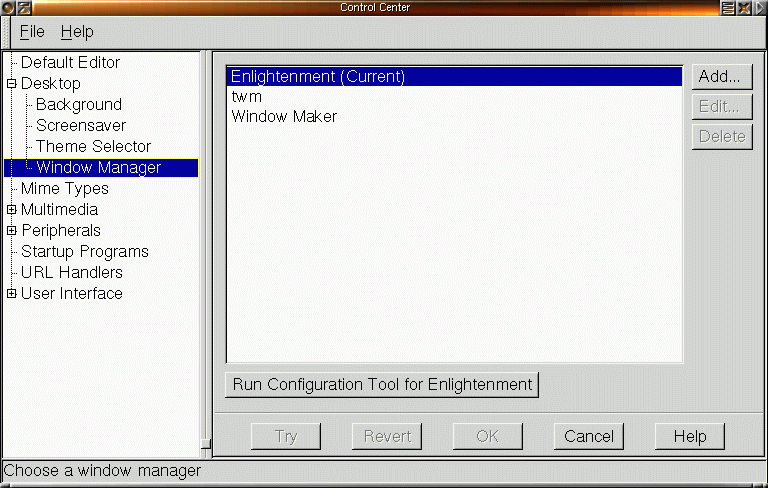Screen dimensions: 768x488
Task: Collapse the Desktop tree node
Action: (x=12, y=83)
